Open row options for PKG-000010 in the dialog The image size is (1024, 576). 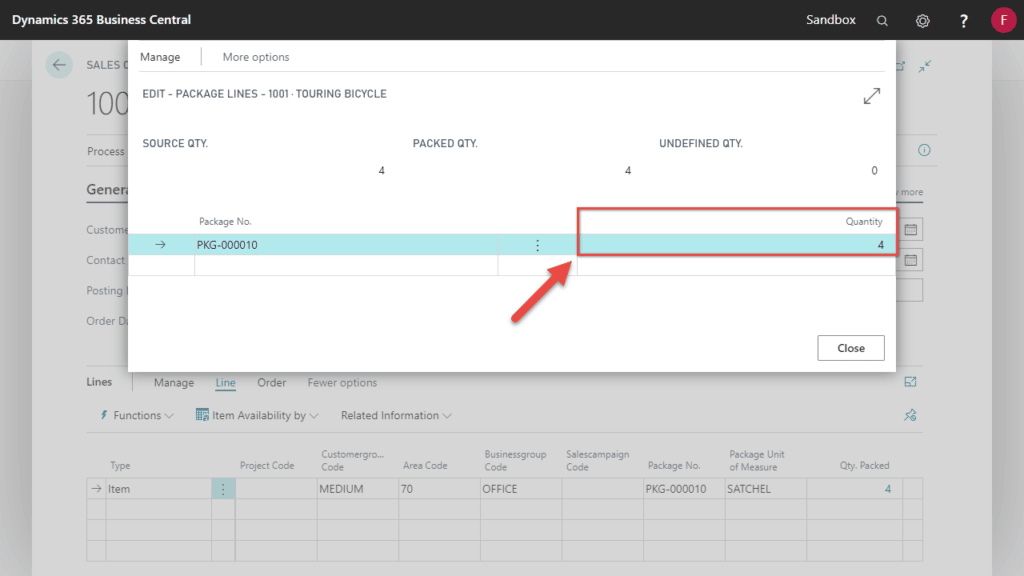[x=537, y=245]
